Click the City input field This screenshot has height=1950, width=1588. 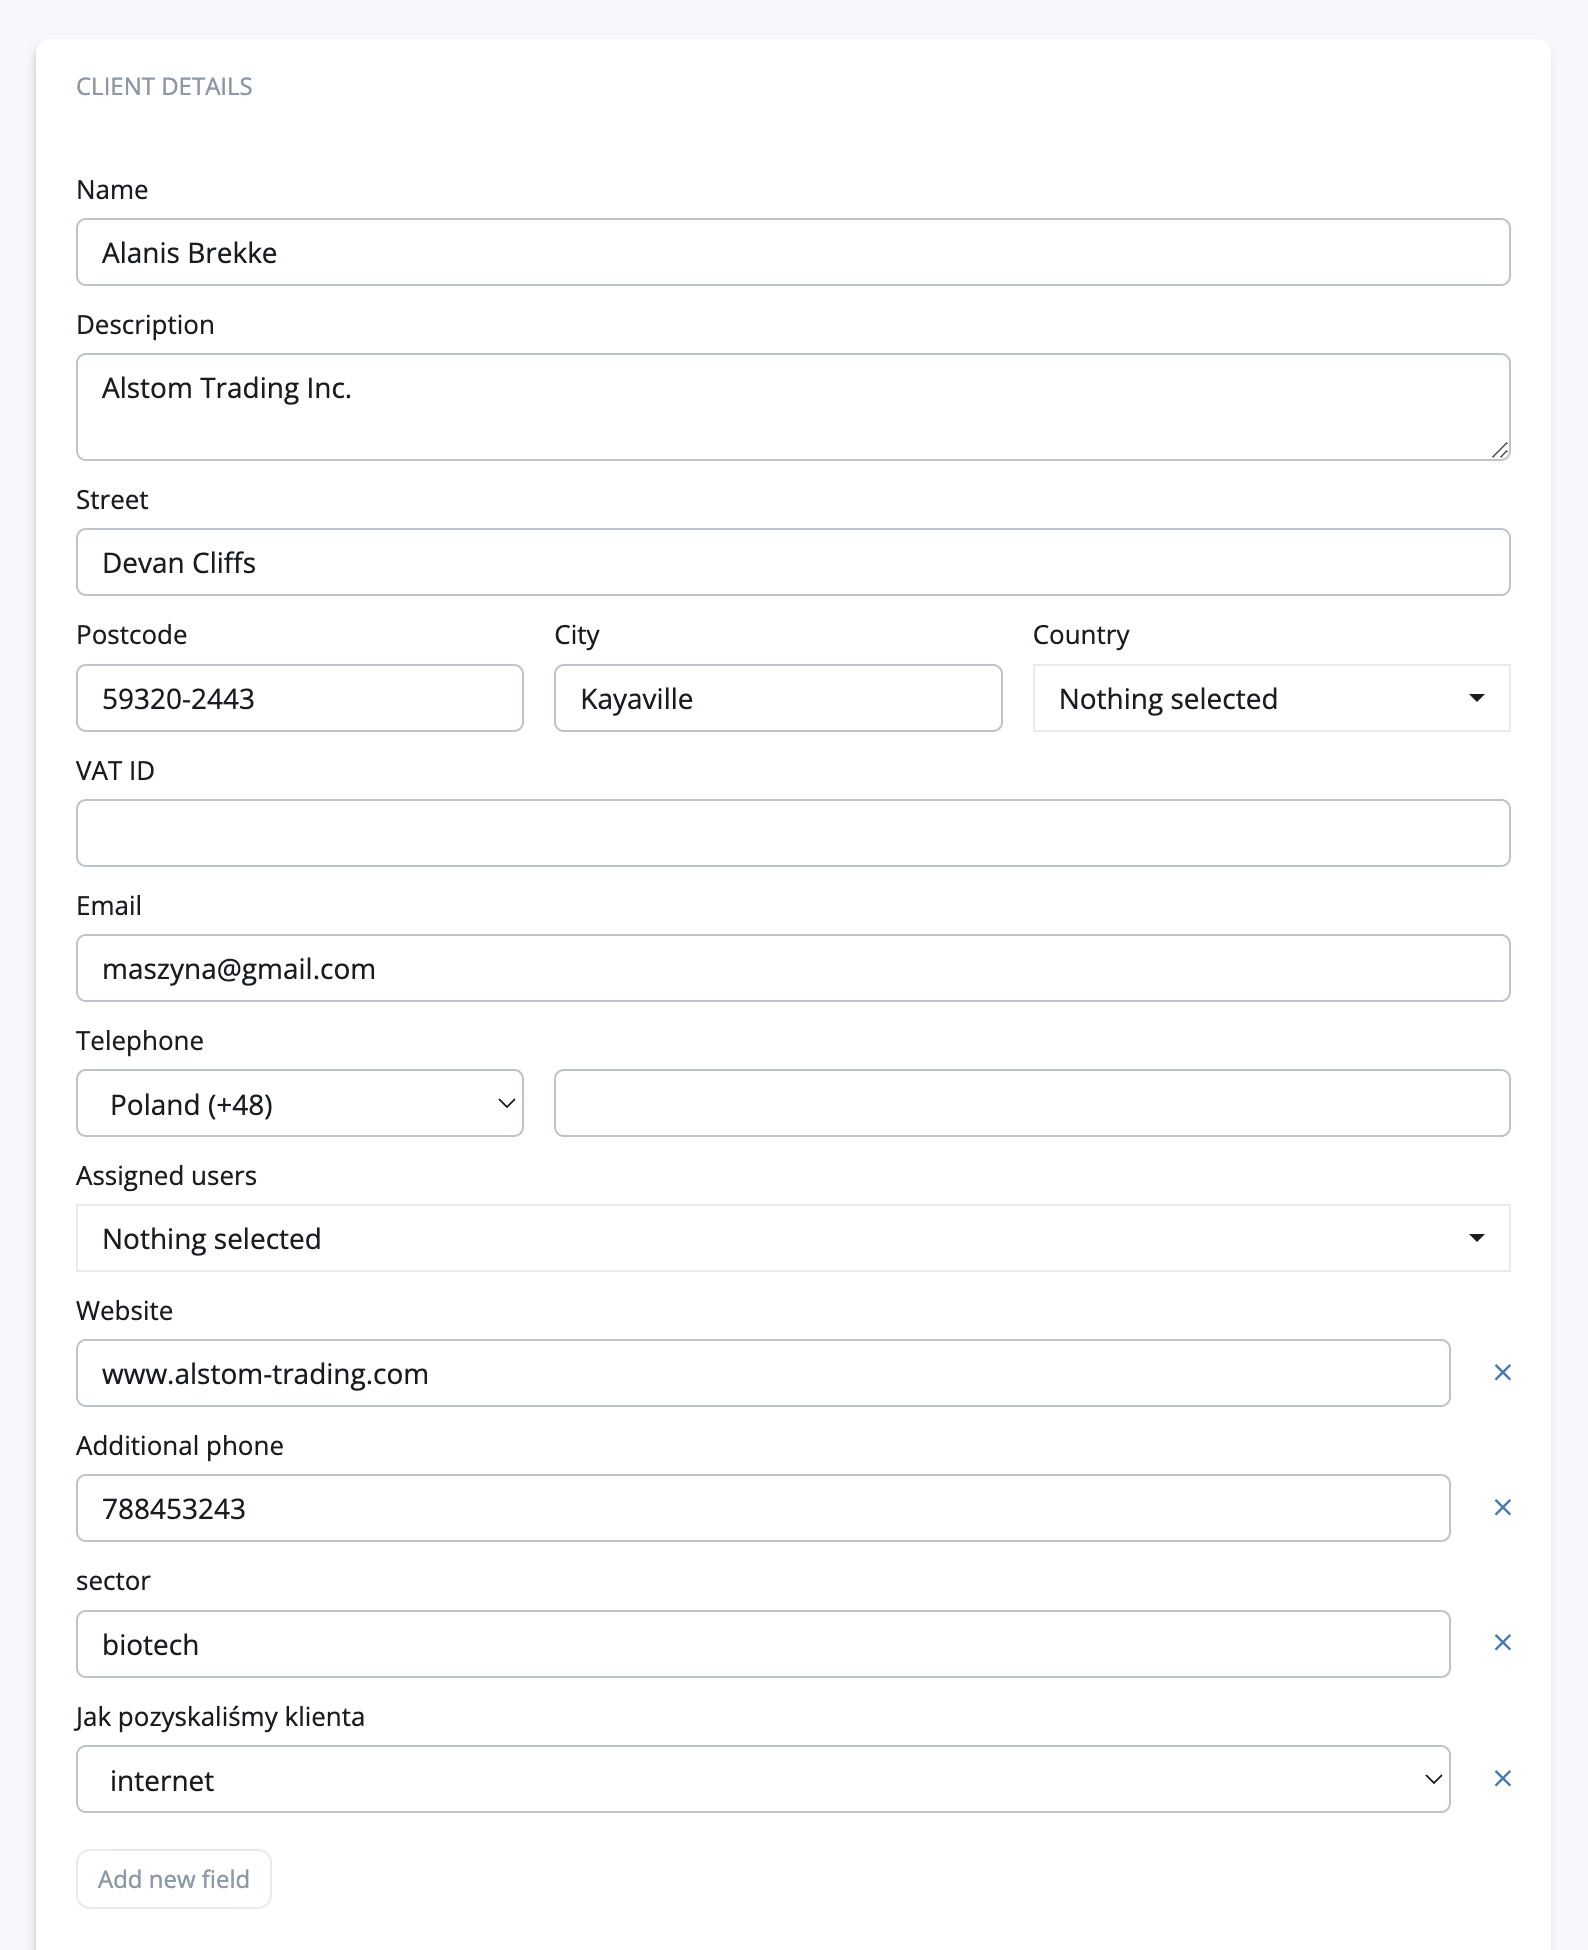point(778,698)
